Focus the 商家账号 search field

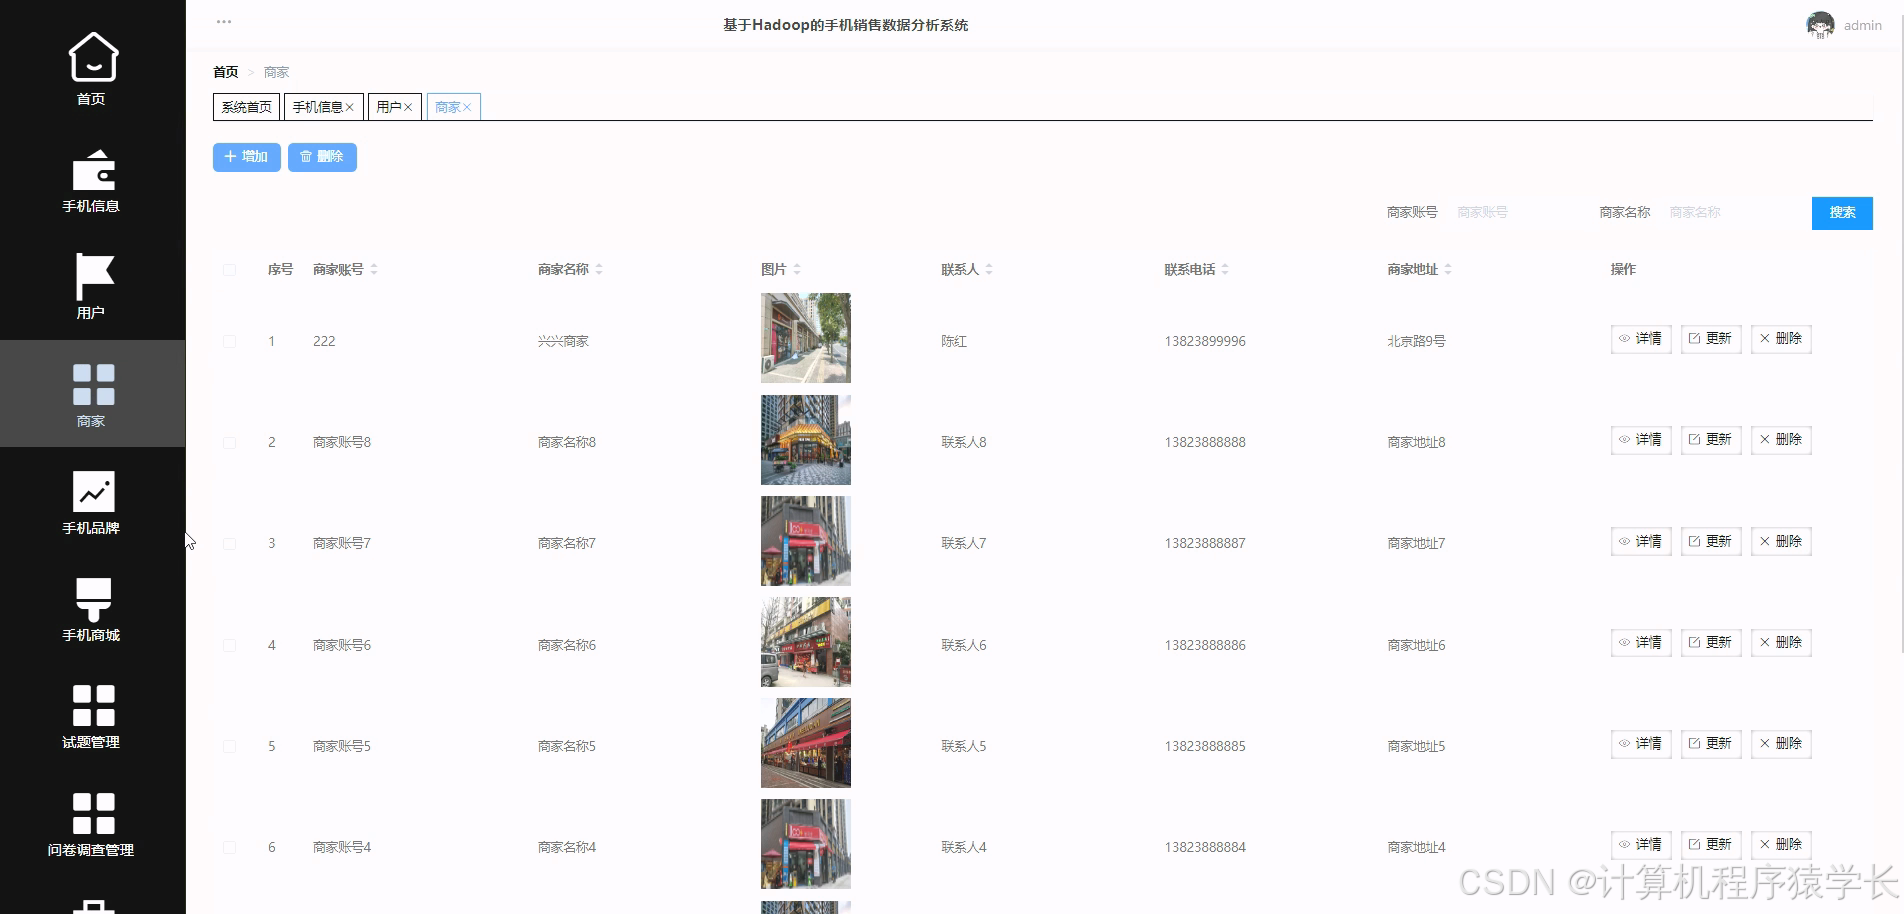1520,212
